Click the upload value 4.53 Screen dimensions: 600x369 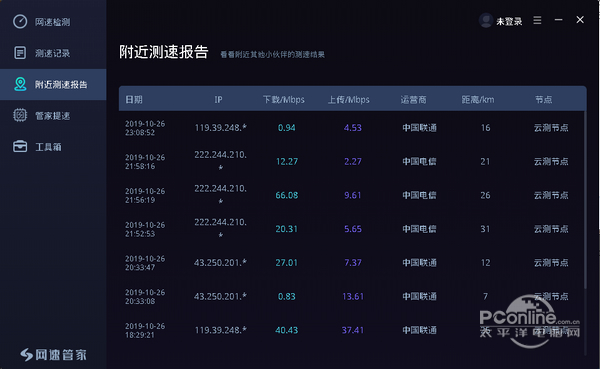[x=352, y=128]
